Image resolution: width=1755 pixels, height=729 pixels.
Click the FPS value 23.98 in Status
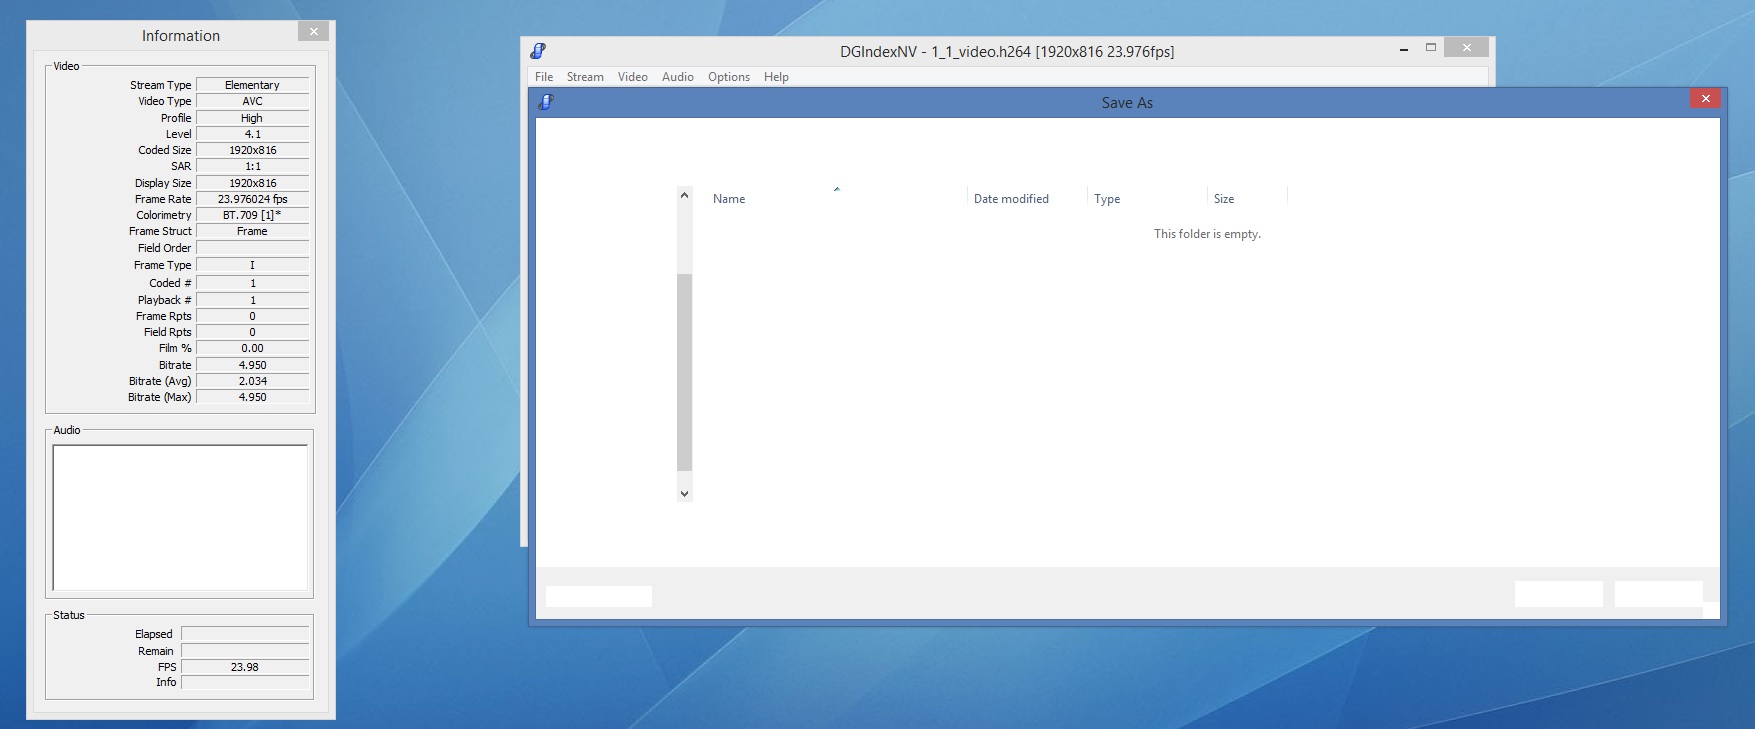tap(245, 667)
